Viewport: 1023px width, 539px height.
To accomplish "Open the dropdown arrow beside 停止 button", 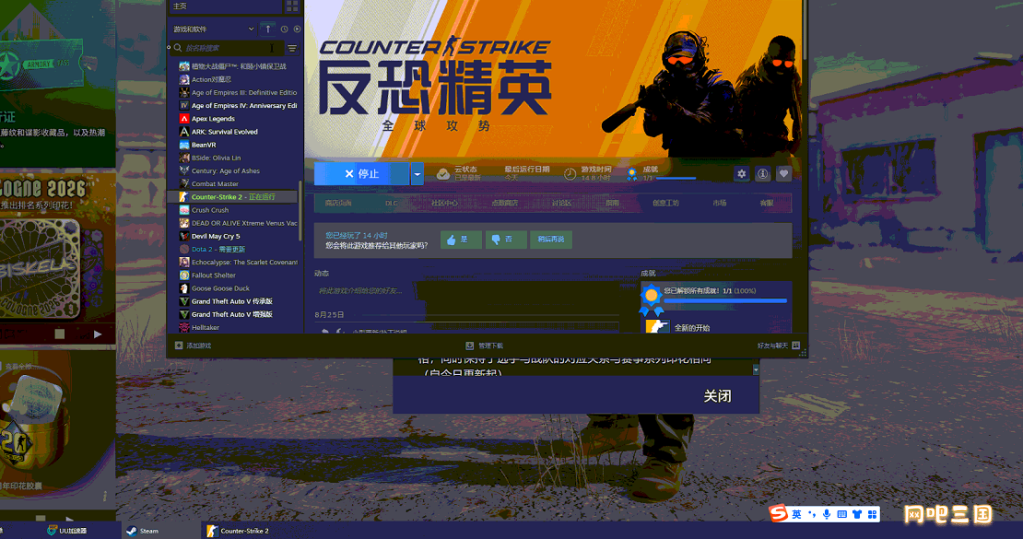I will click(x=417, y=174).
